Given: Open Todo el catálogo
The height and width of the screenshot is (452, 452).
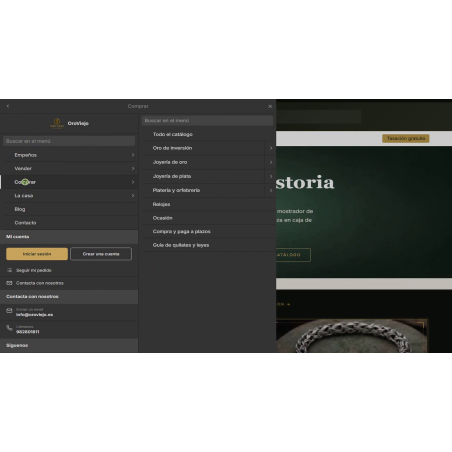Looking at the screenshot, I should (x=173, y=134).
